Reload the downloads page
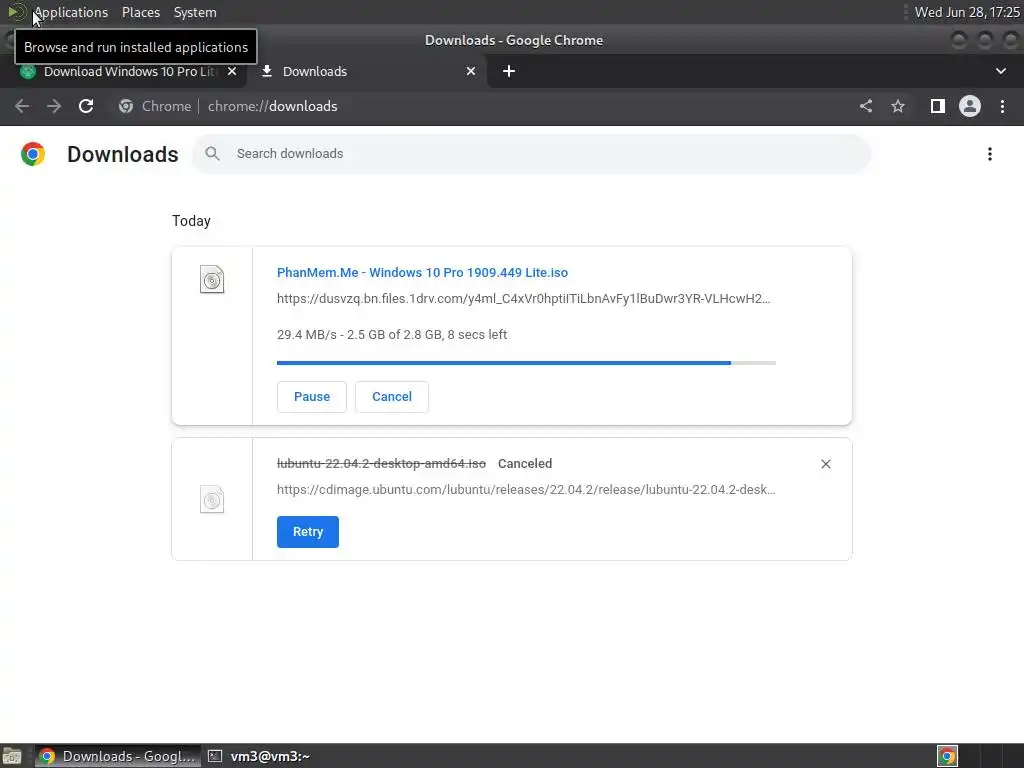Image resolution: width=1024 pixels, height=768 pixels. click(x=86, y=106)
